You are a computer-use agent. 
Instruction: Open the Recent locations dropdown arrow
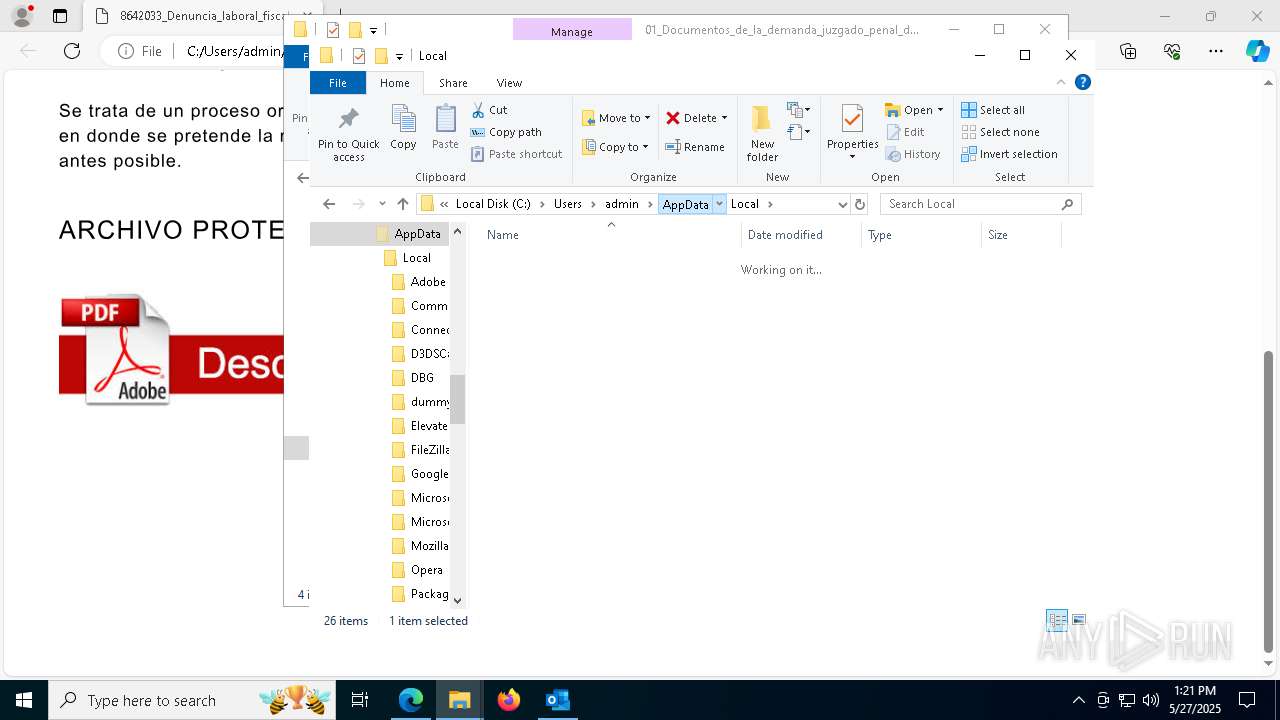[x=382, y=204]
